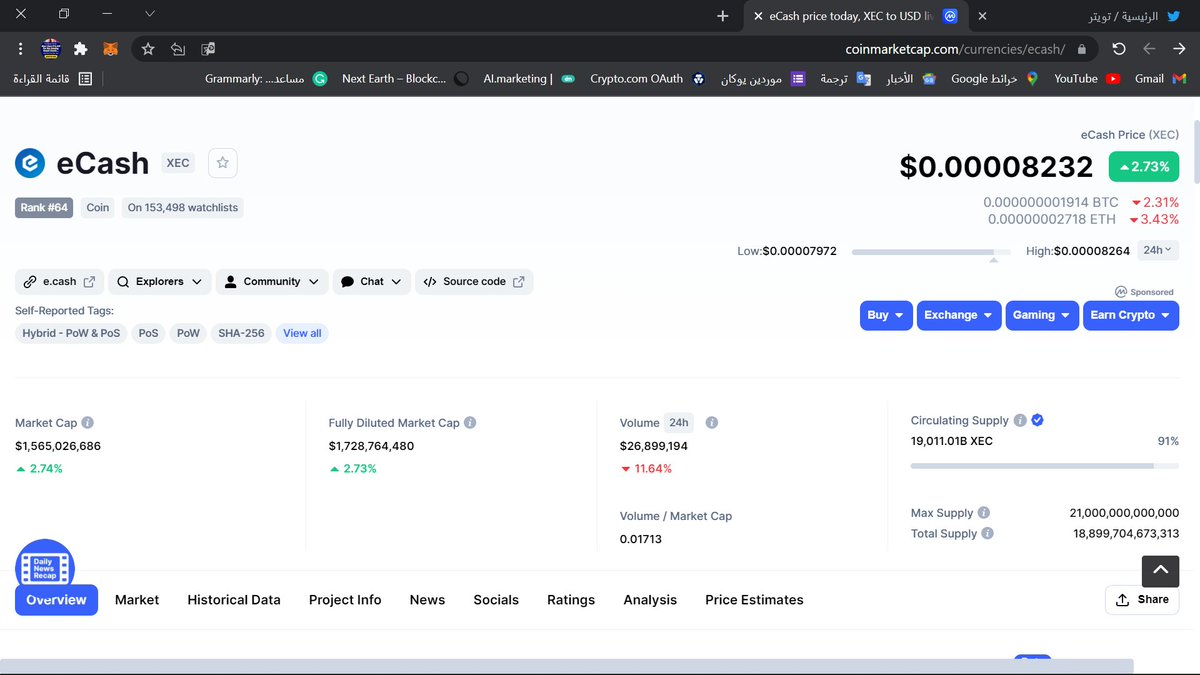Open the Exchange dropdown
This screenshot has width=1200, height=675.
tap(959, 315)
